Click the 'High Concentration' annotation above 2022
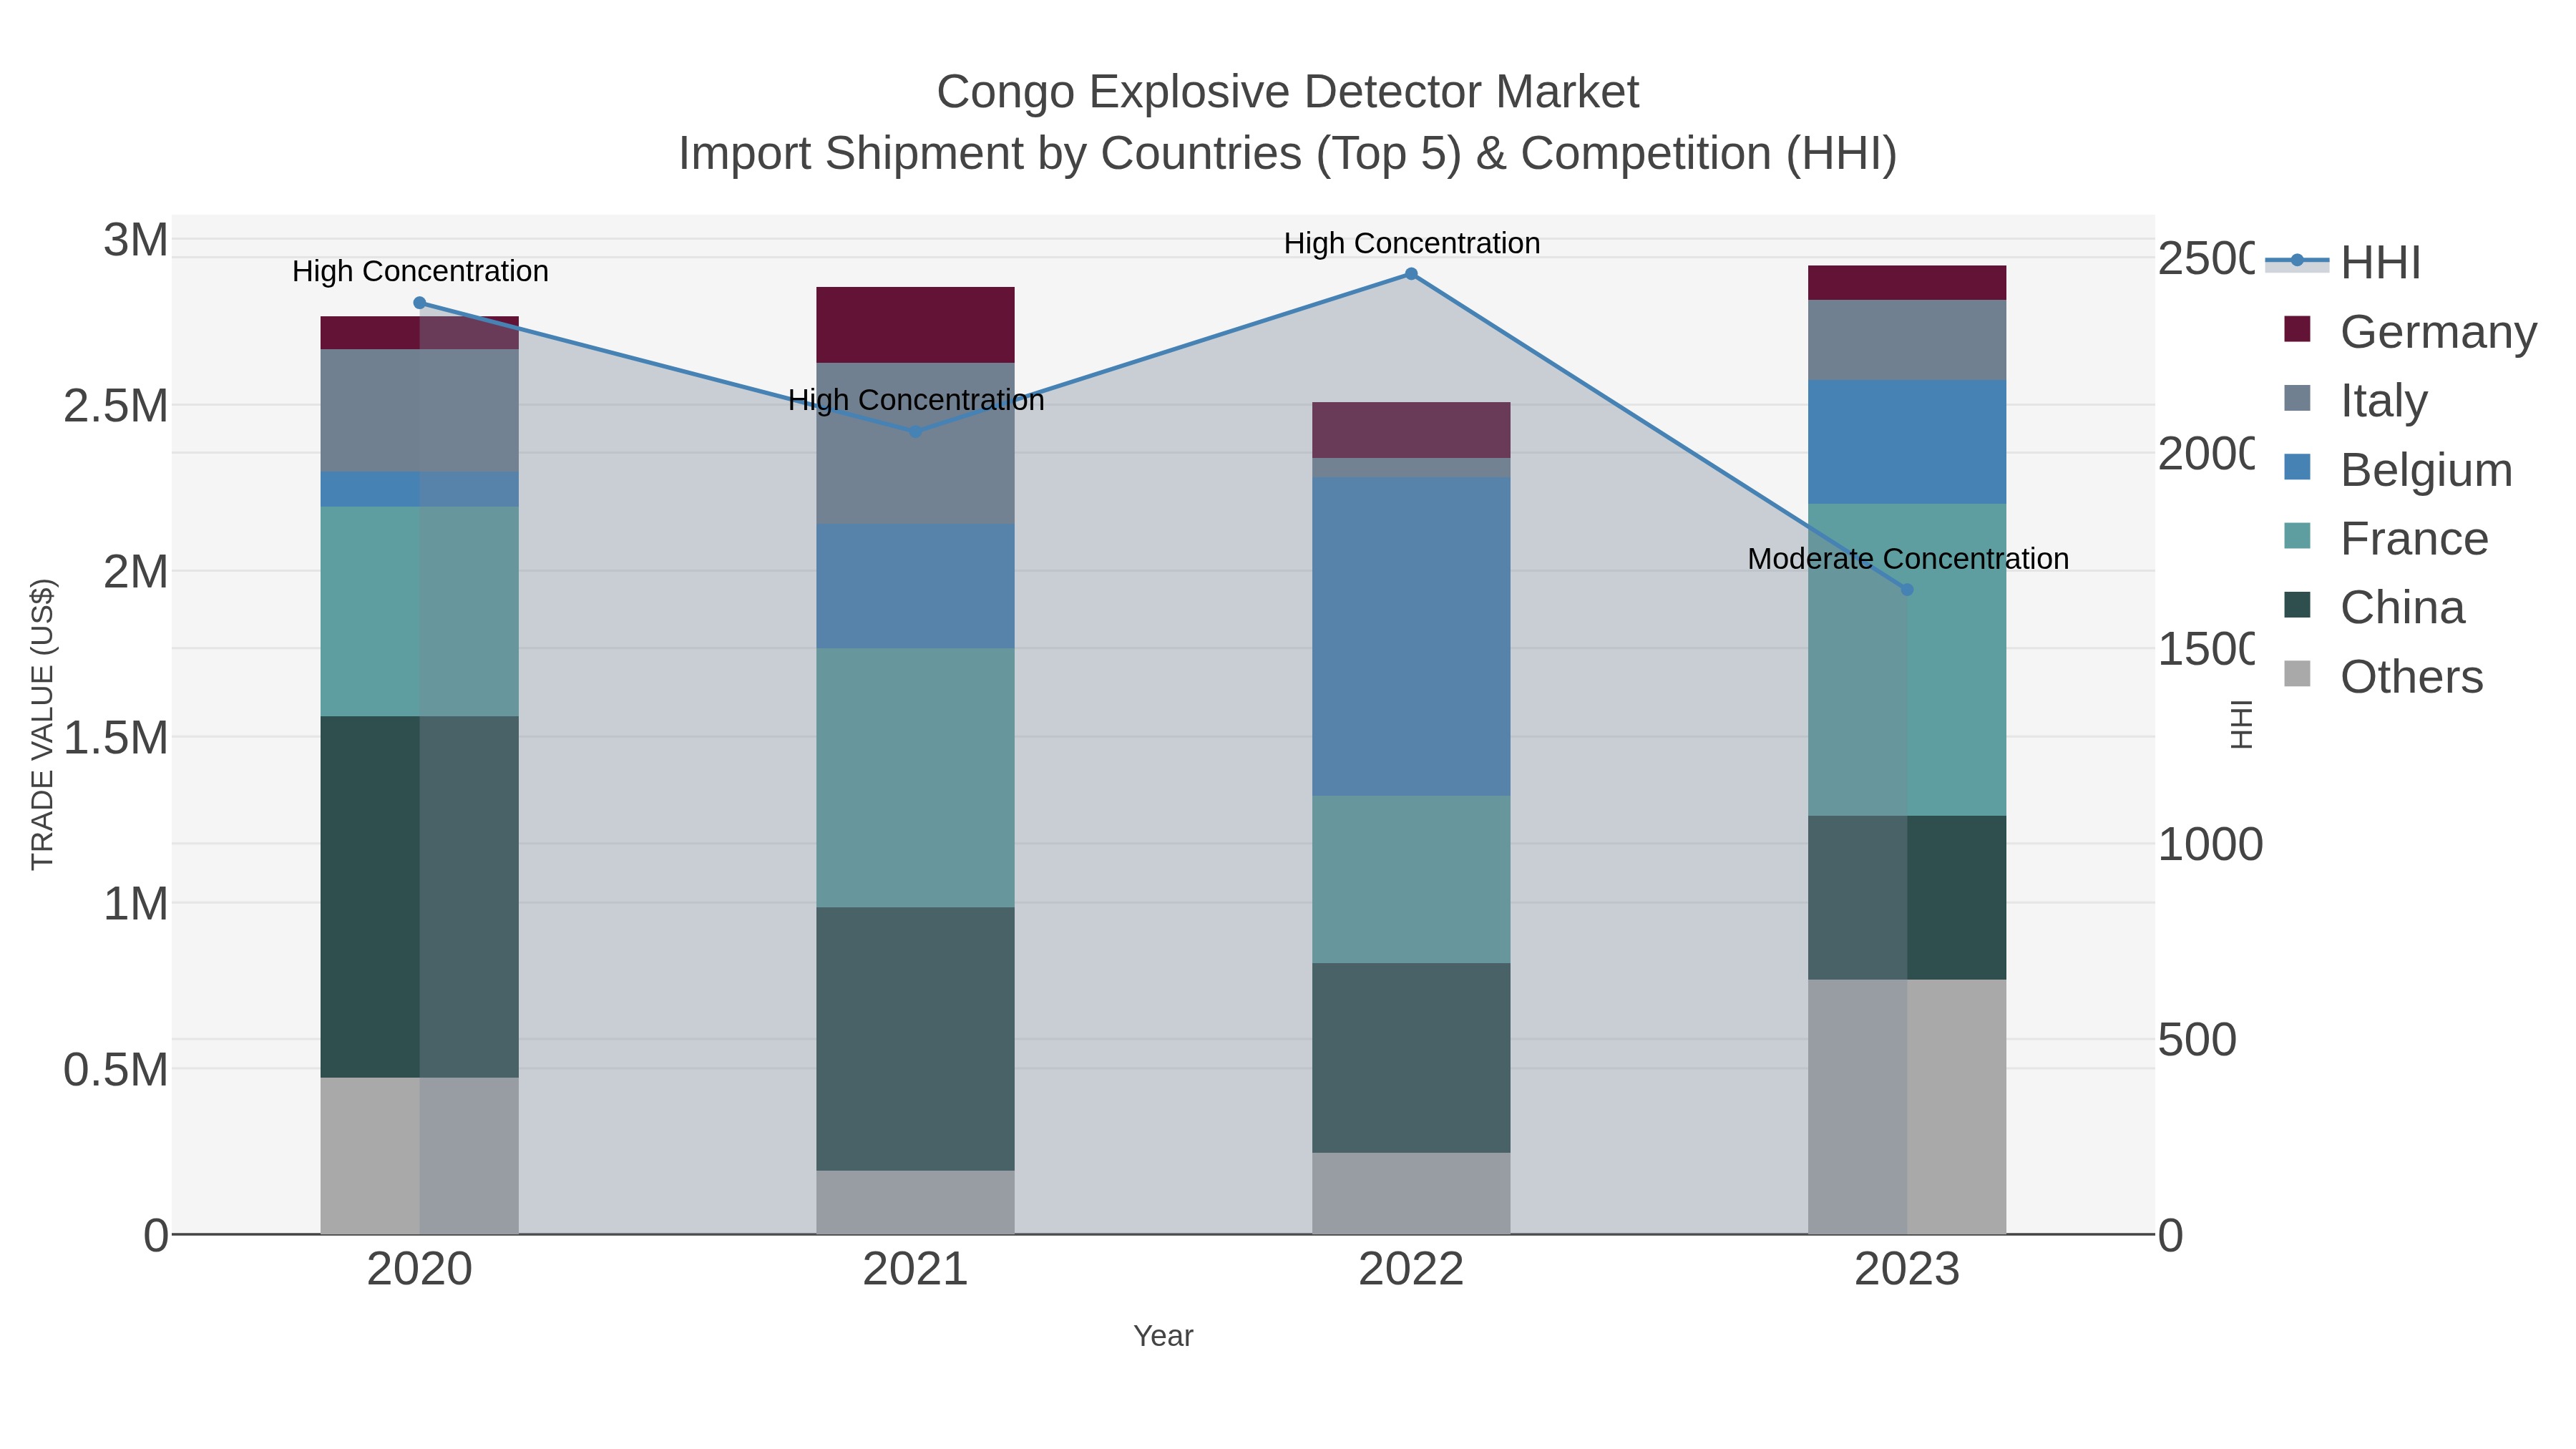 click(1412, 243)
